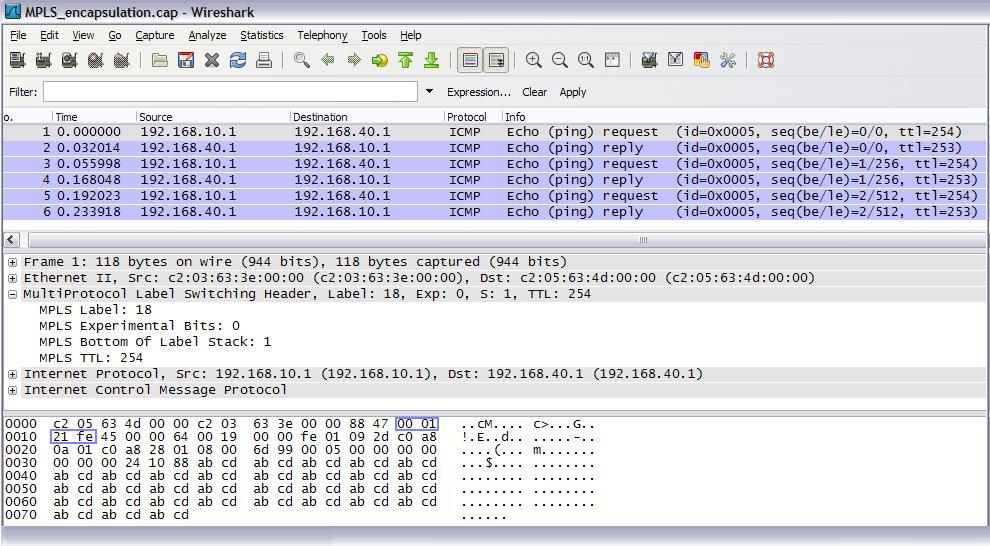990x546 pixels.
Task: Open the View menu
Action: [83, 35]
